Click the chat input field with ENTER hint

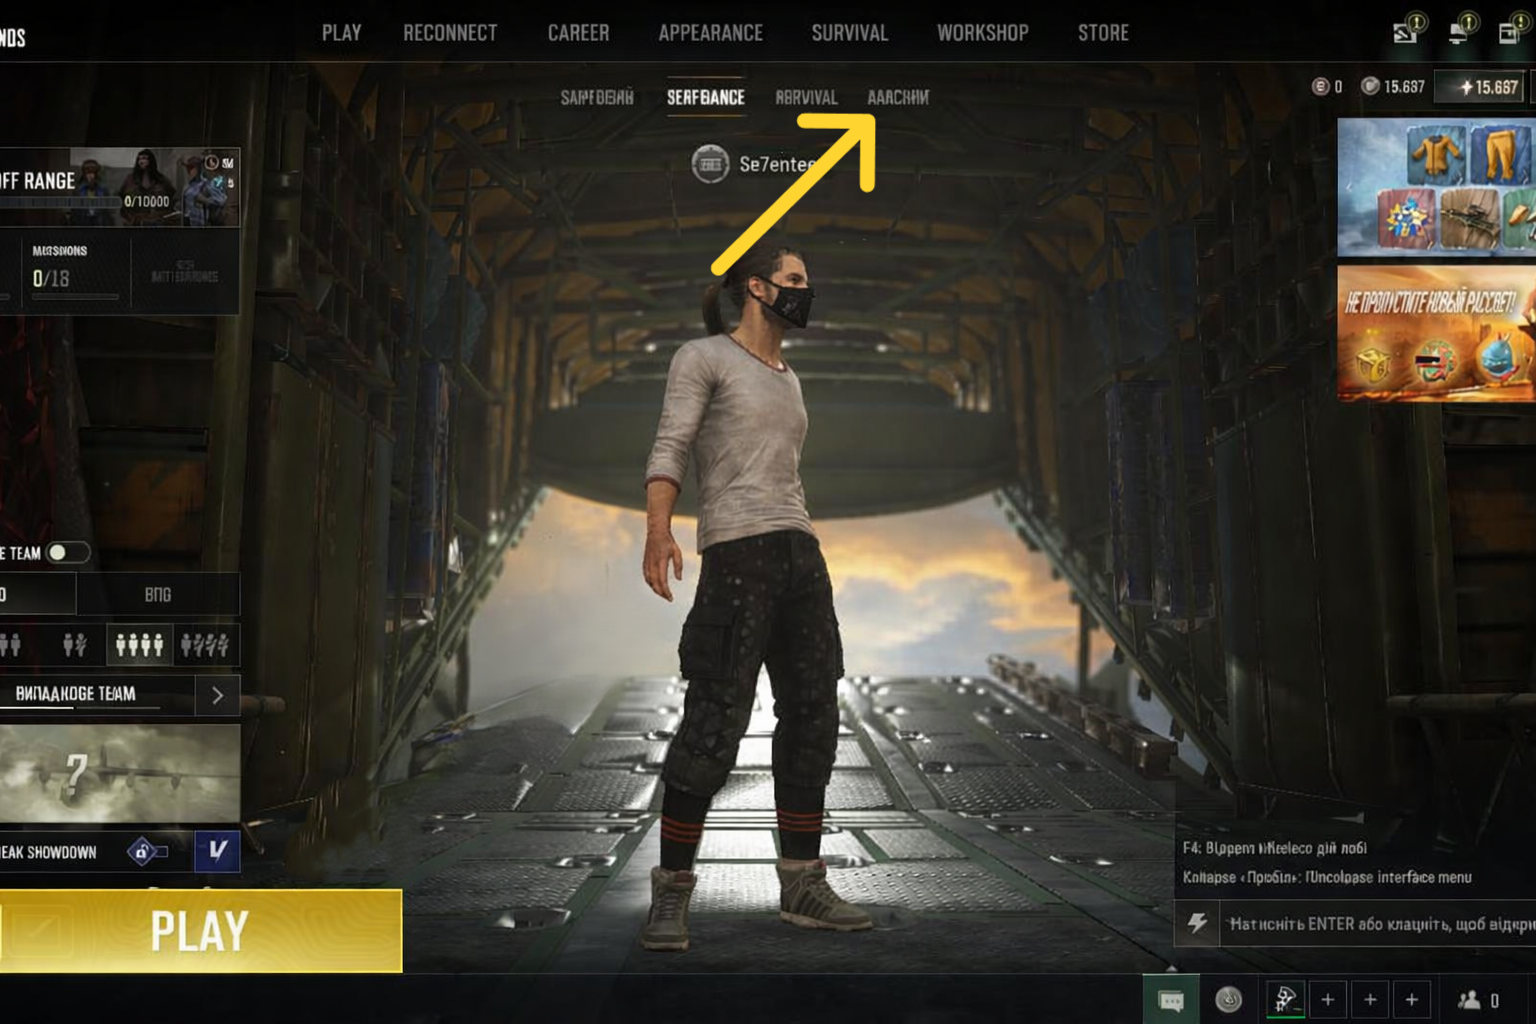point(1378,923)
